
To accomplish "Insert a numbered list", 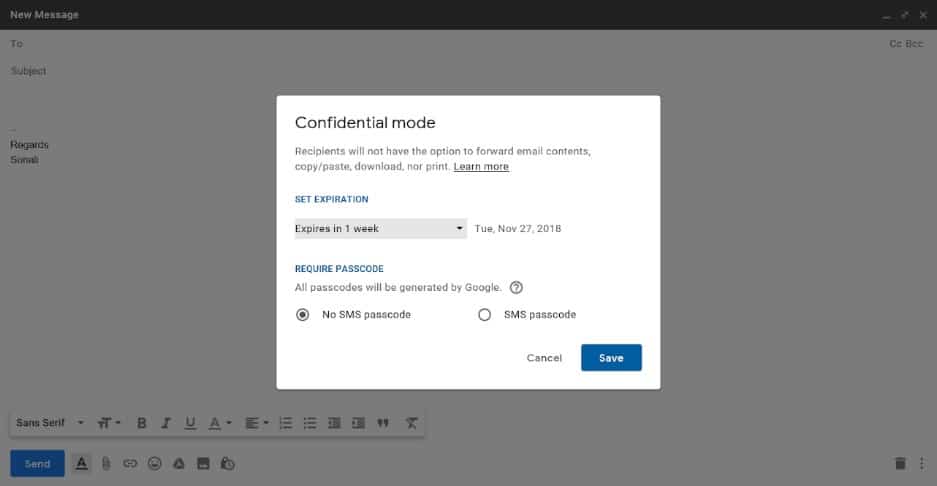I will [286, 423].
